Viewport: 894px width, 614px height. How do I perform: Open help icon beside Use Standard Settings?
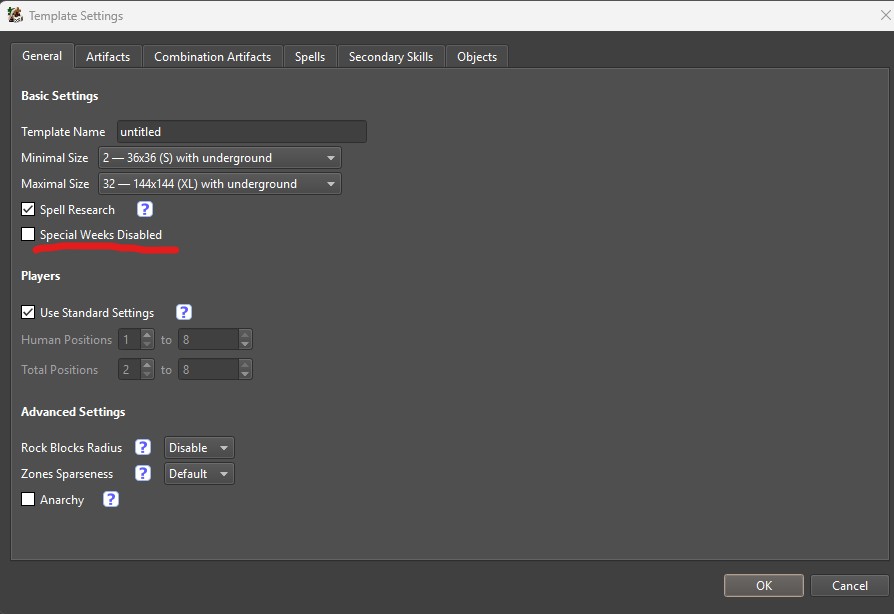pos(184,312)
